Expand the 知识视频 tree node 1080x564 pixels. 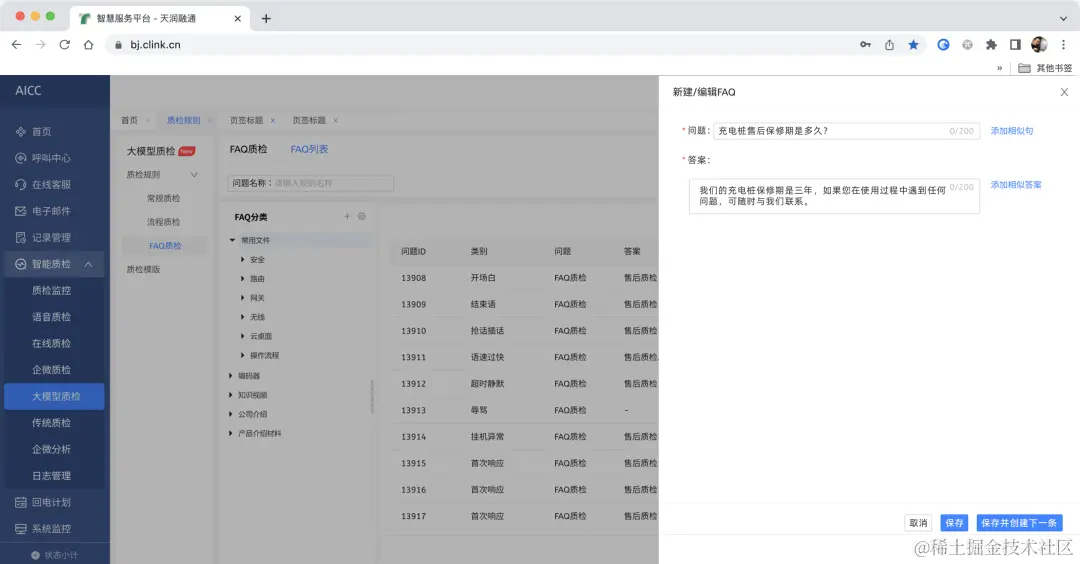pos(231,395)
